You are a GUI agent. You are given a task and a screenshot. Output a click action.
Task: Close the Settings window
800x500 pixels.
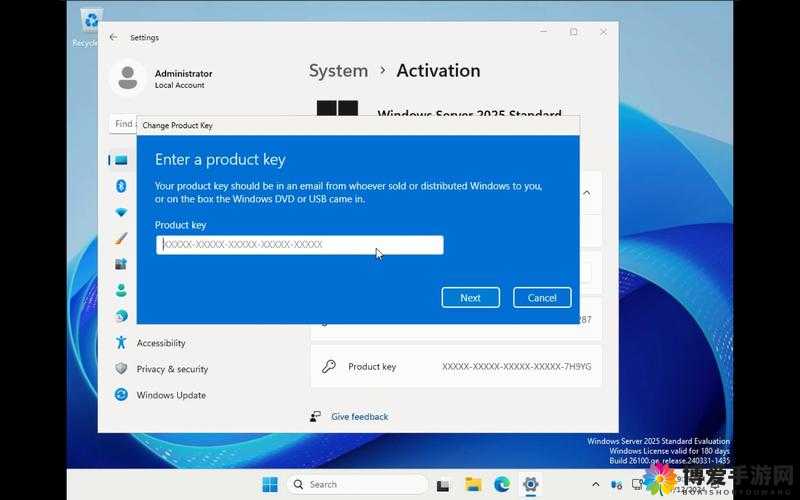604,32
